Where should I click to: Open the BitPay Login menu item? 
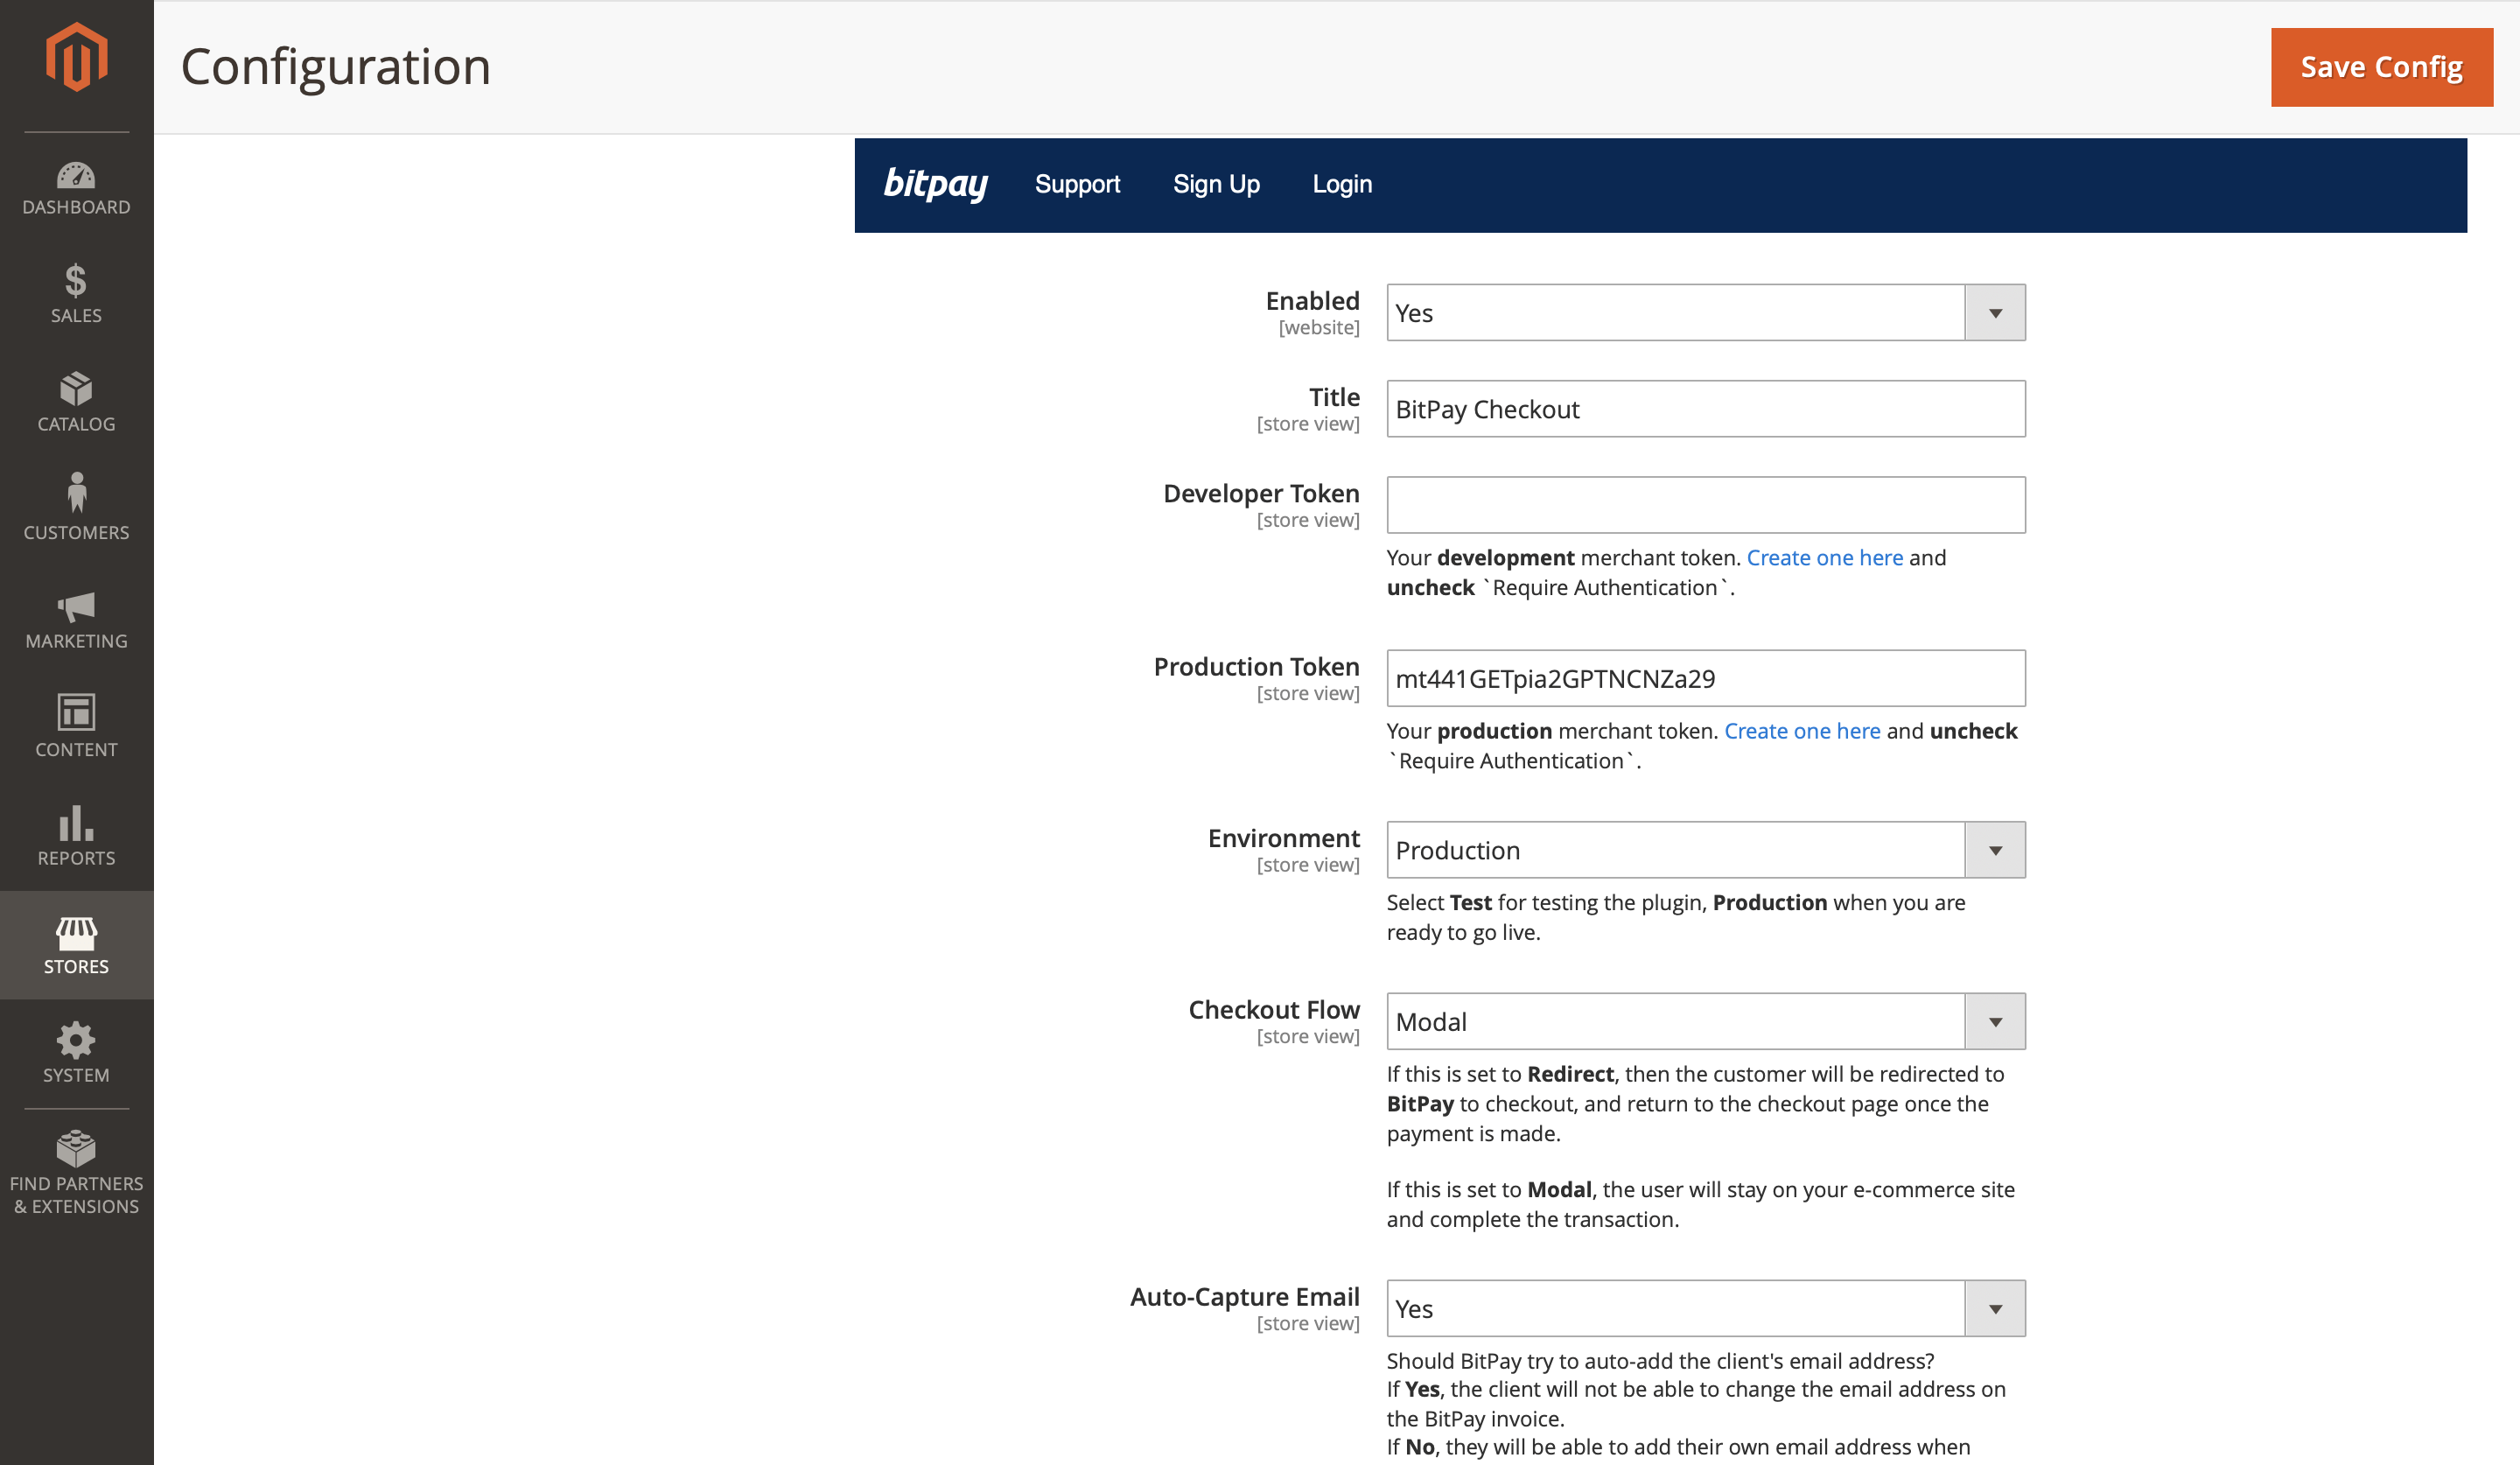click(1342, 184)
